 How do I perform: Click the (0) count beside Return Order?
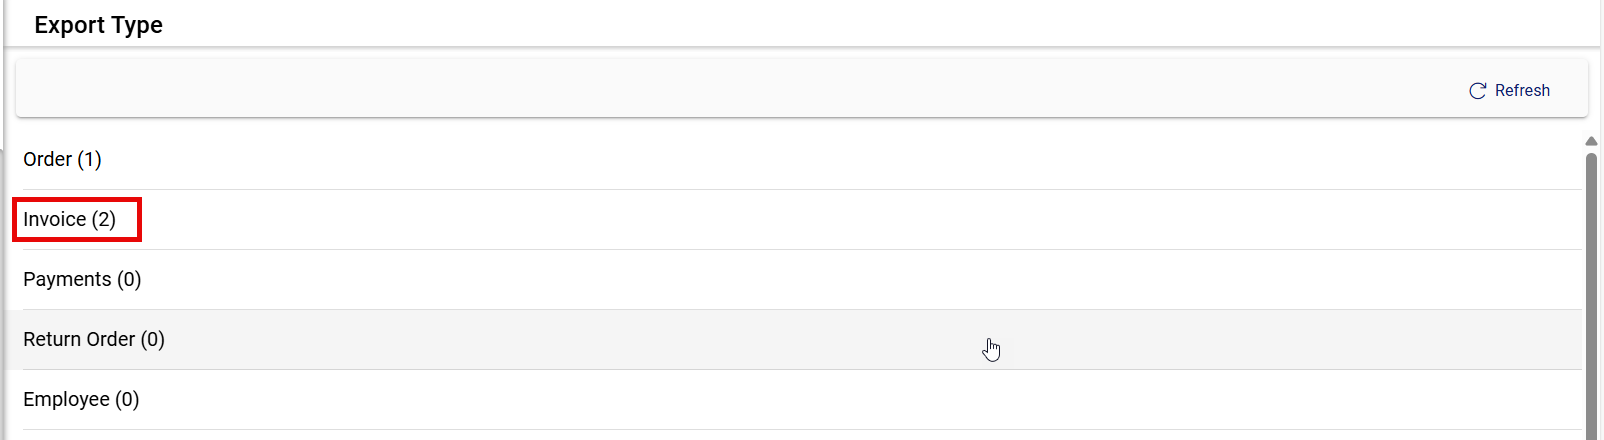click(153, 340)
